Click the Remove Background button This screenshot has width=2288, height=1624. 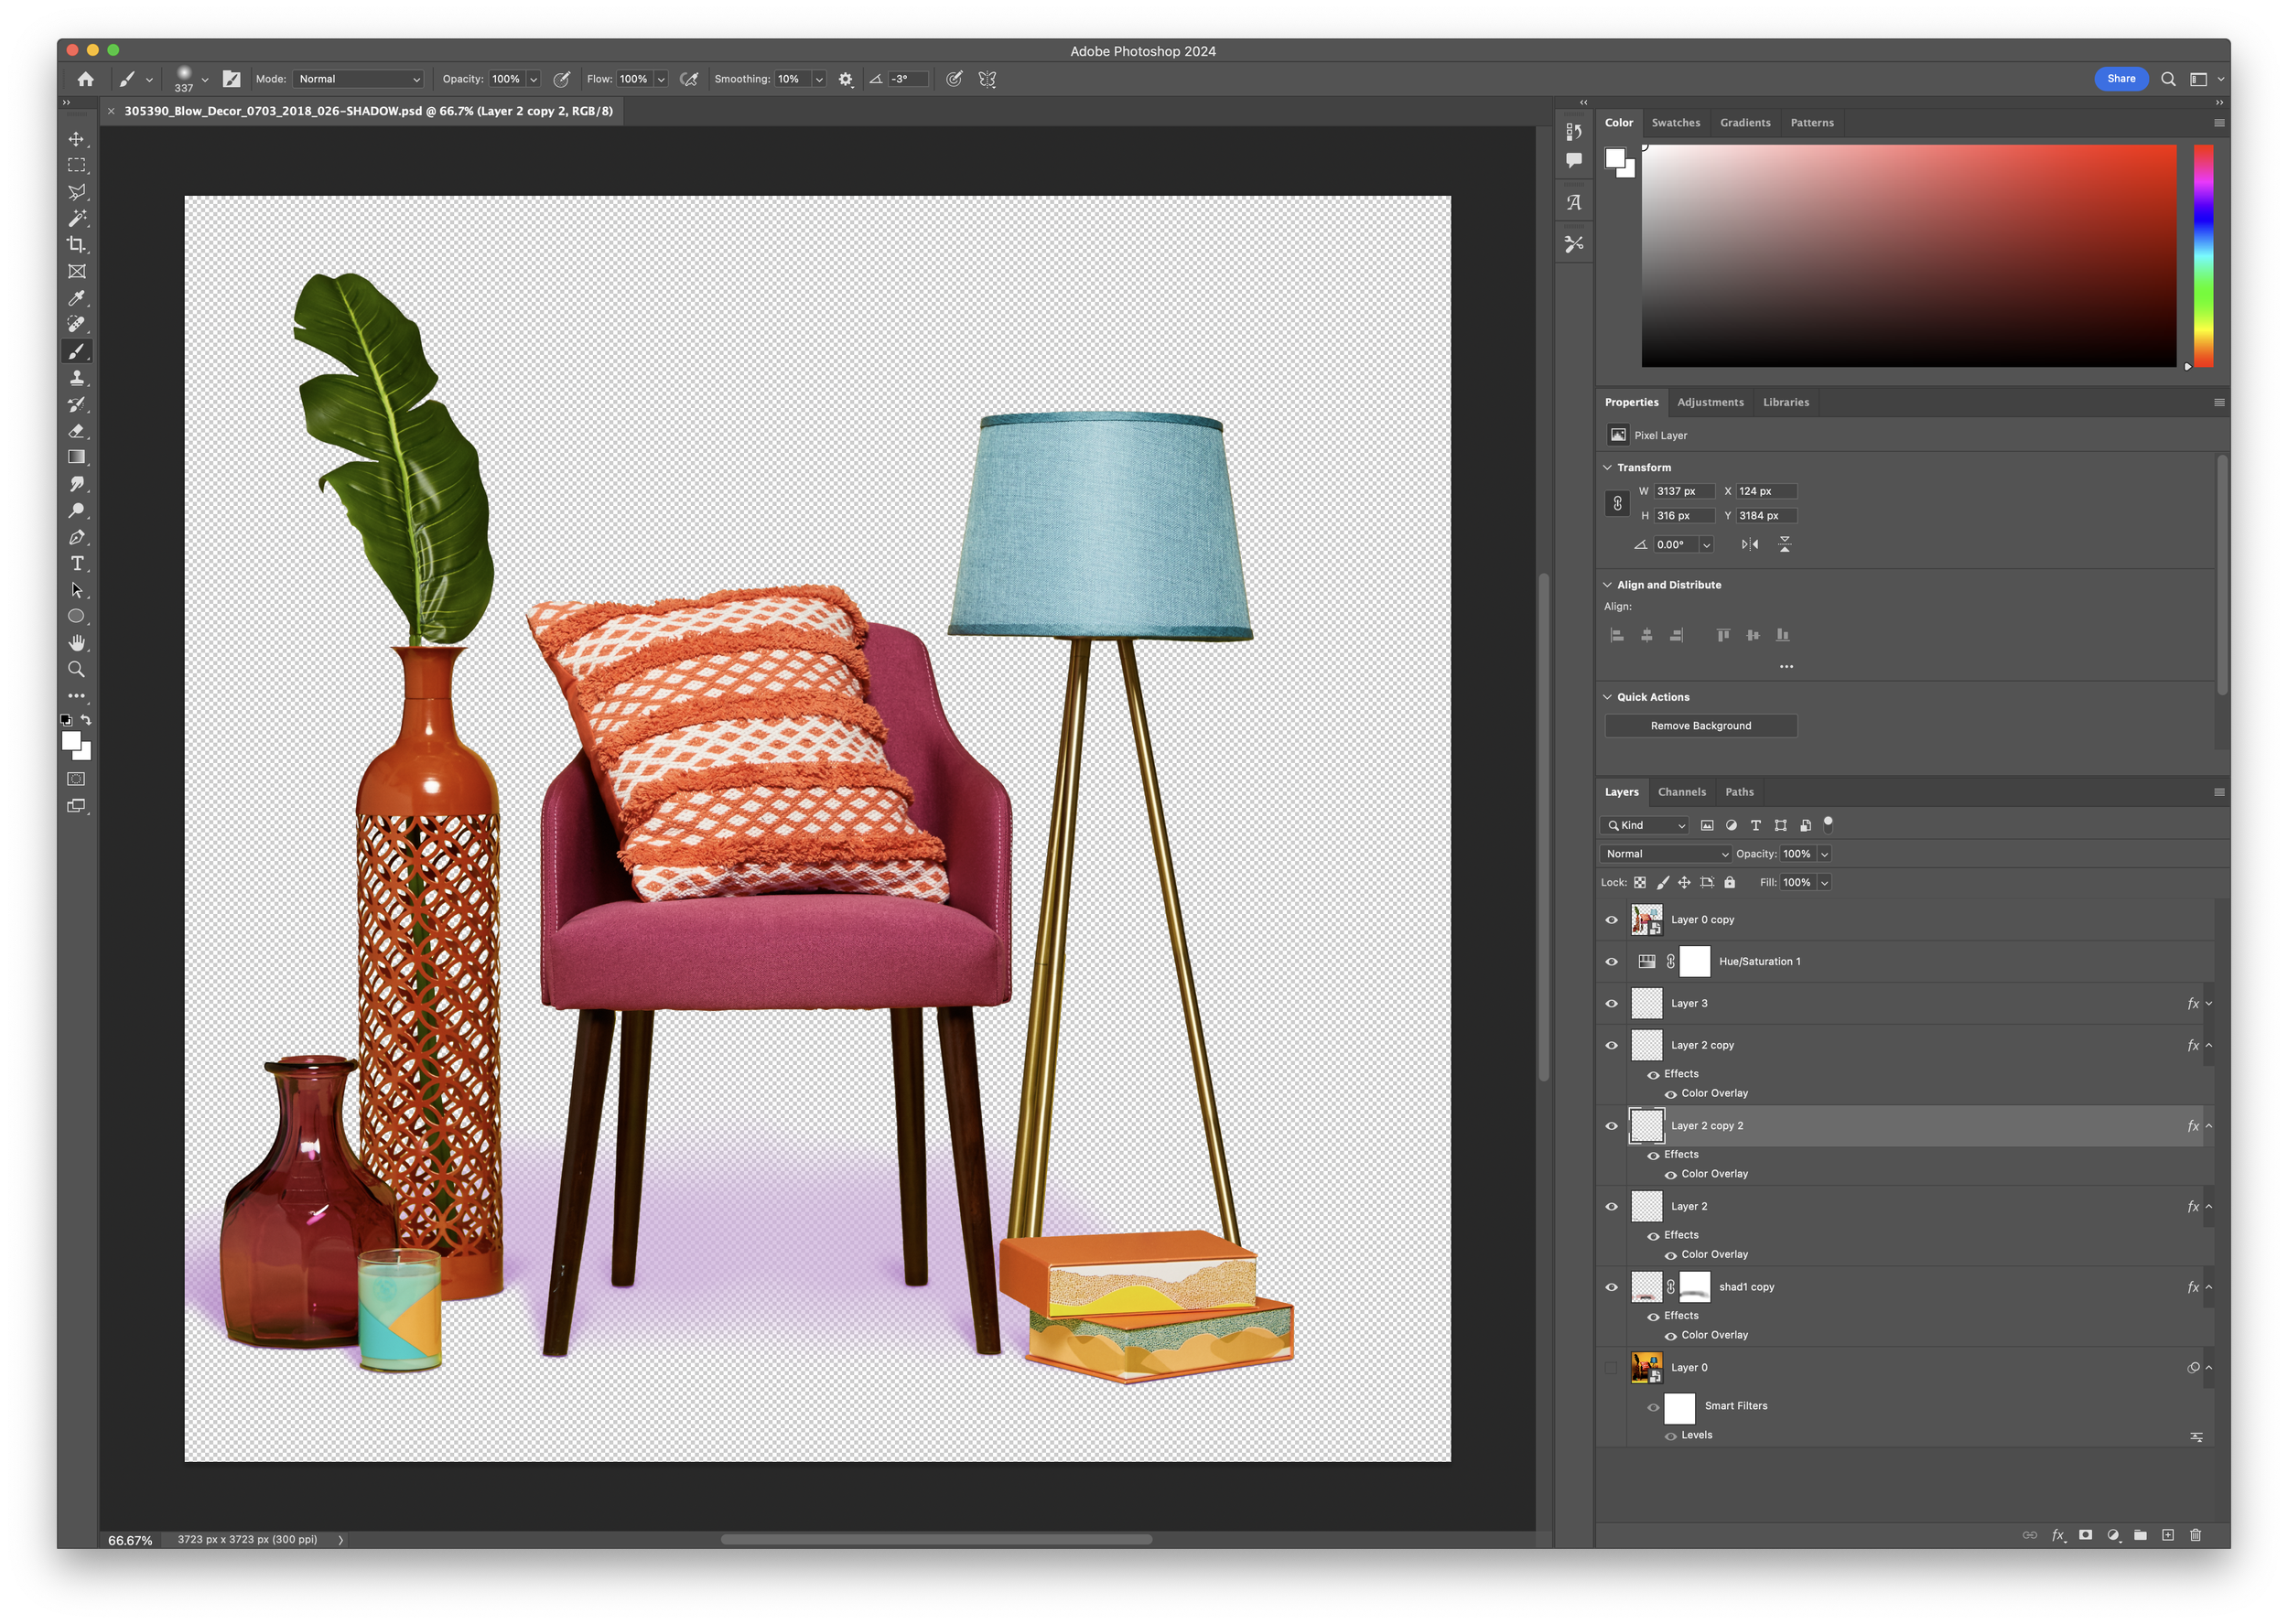(x=1700, y=726)
